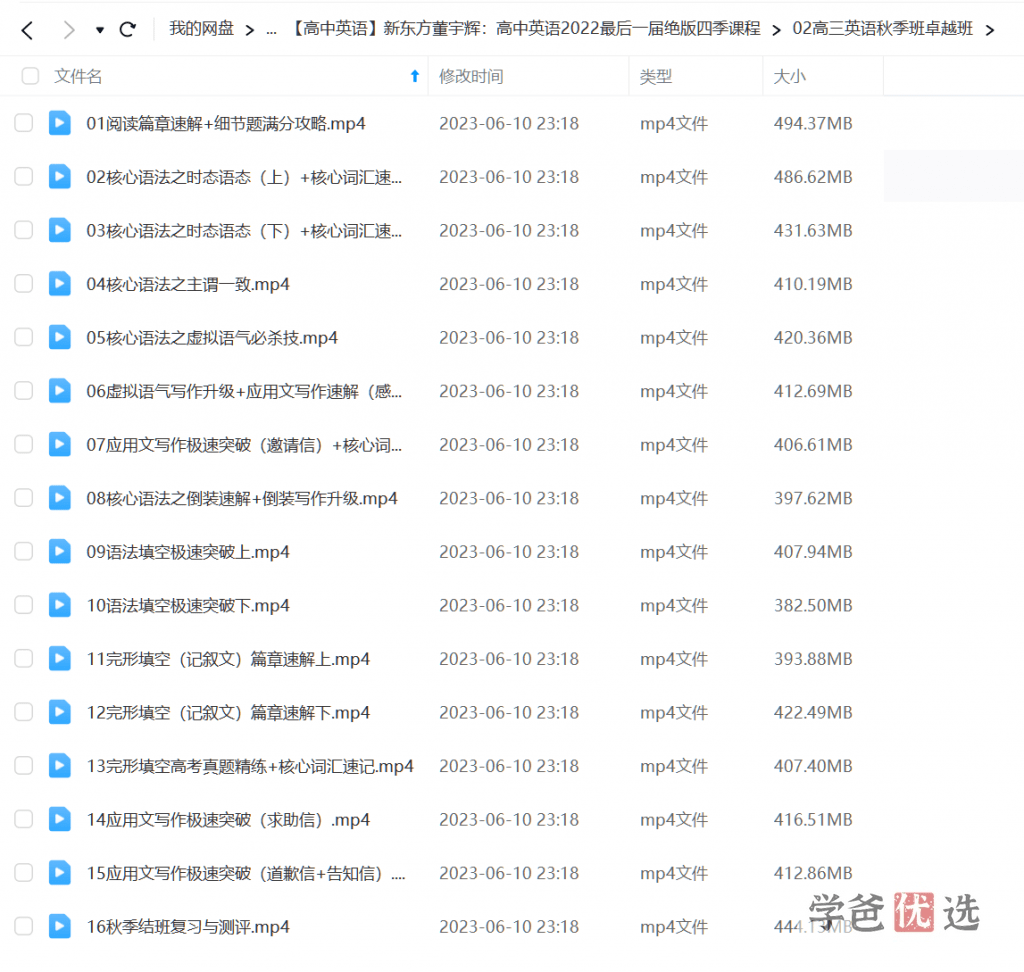1024x972 pixels.
Task: Go back with the left arrow
Action: pos(27,30)
